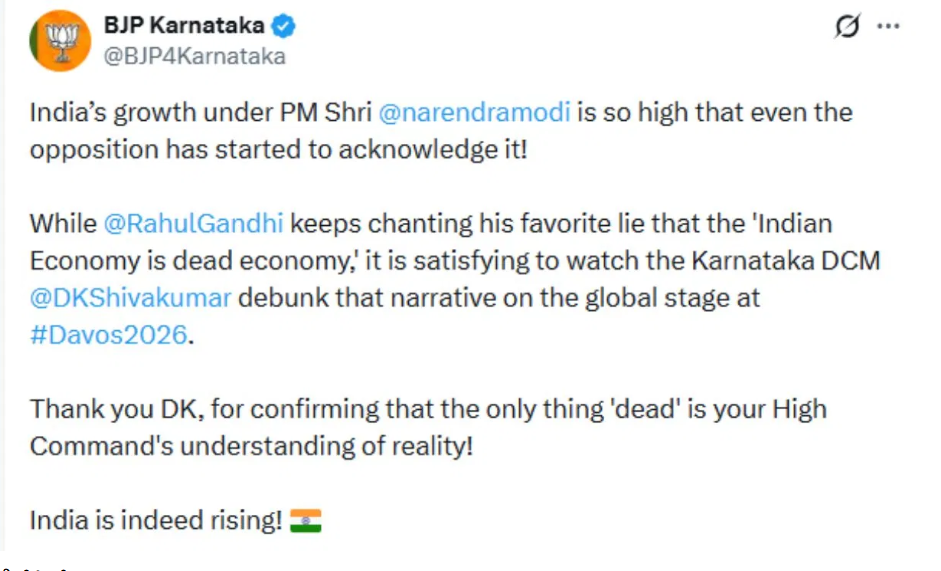Image resolution: width=941 pixels, height=571 pixels.
Task: Go to the @RahulGandhi profile mention
Action: click(192, 222)
